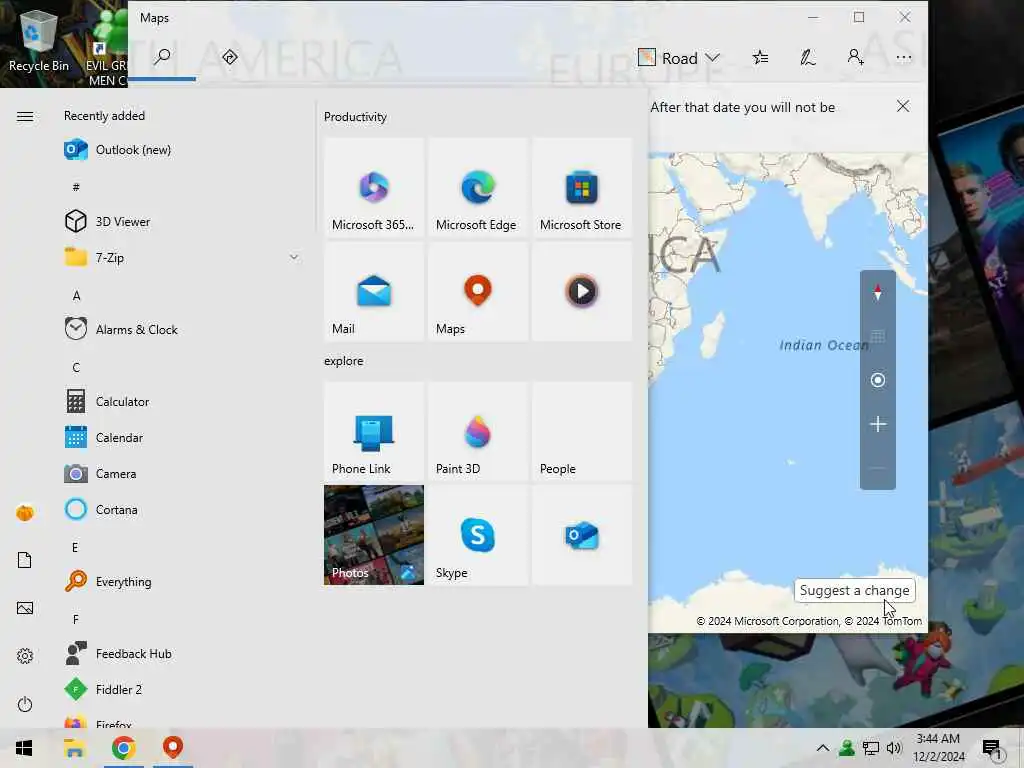
Task: Launch Cortana from the app list
Action: tap(183, 509)
